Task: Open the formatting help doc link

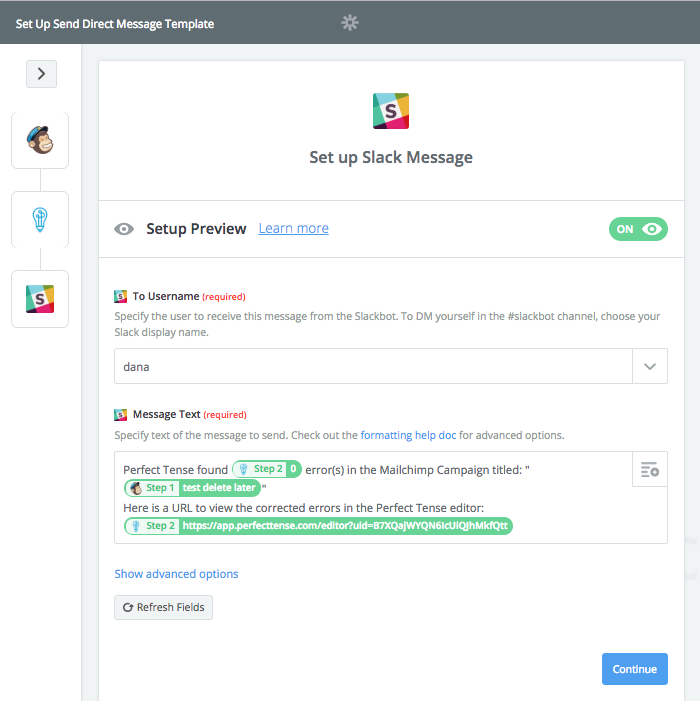Action: [x=408, y=435]
